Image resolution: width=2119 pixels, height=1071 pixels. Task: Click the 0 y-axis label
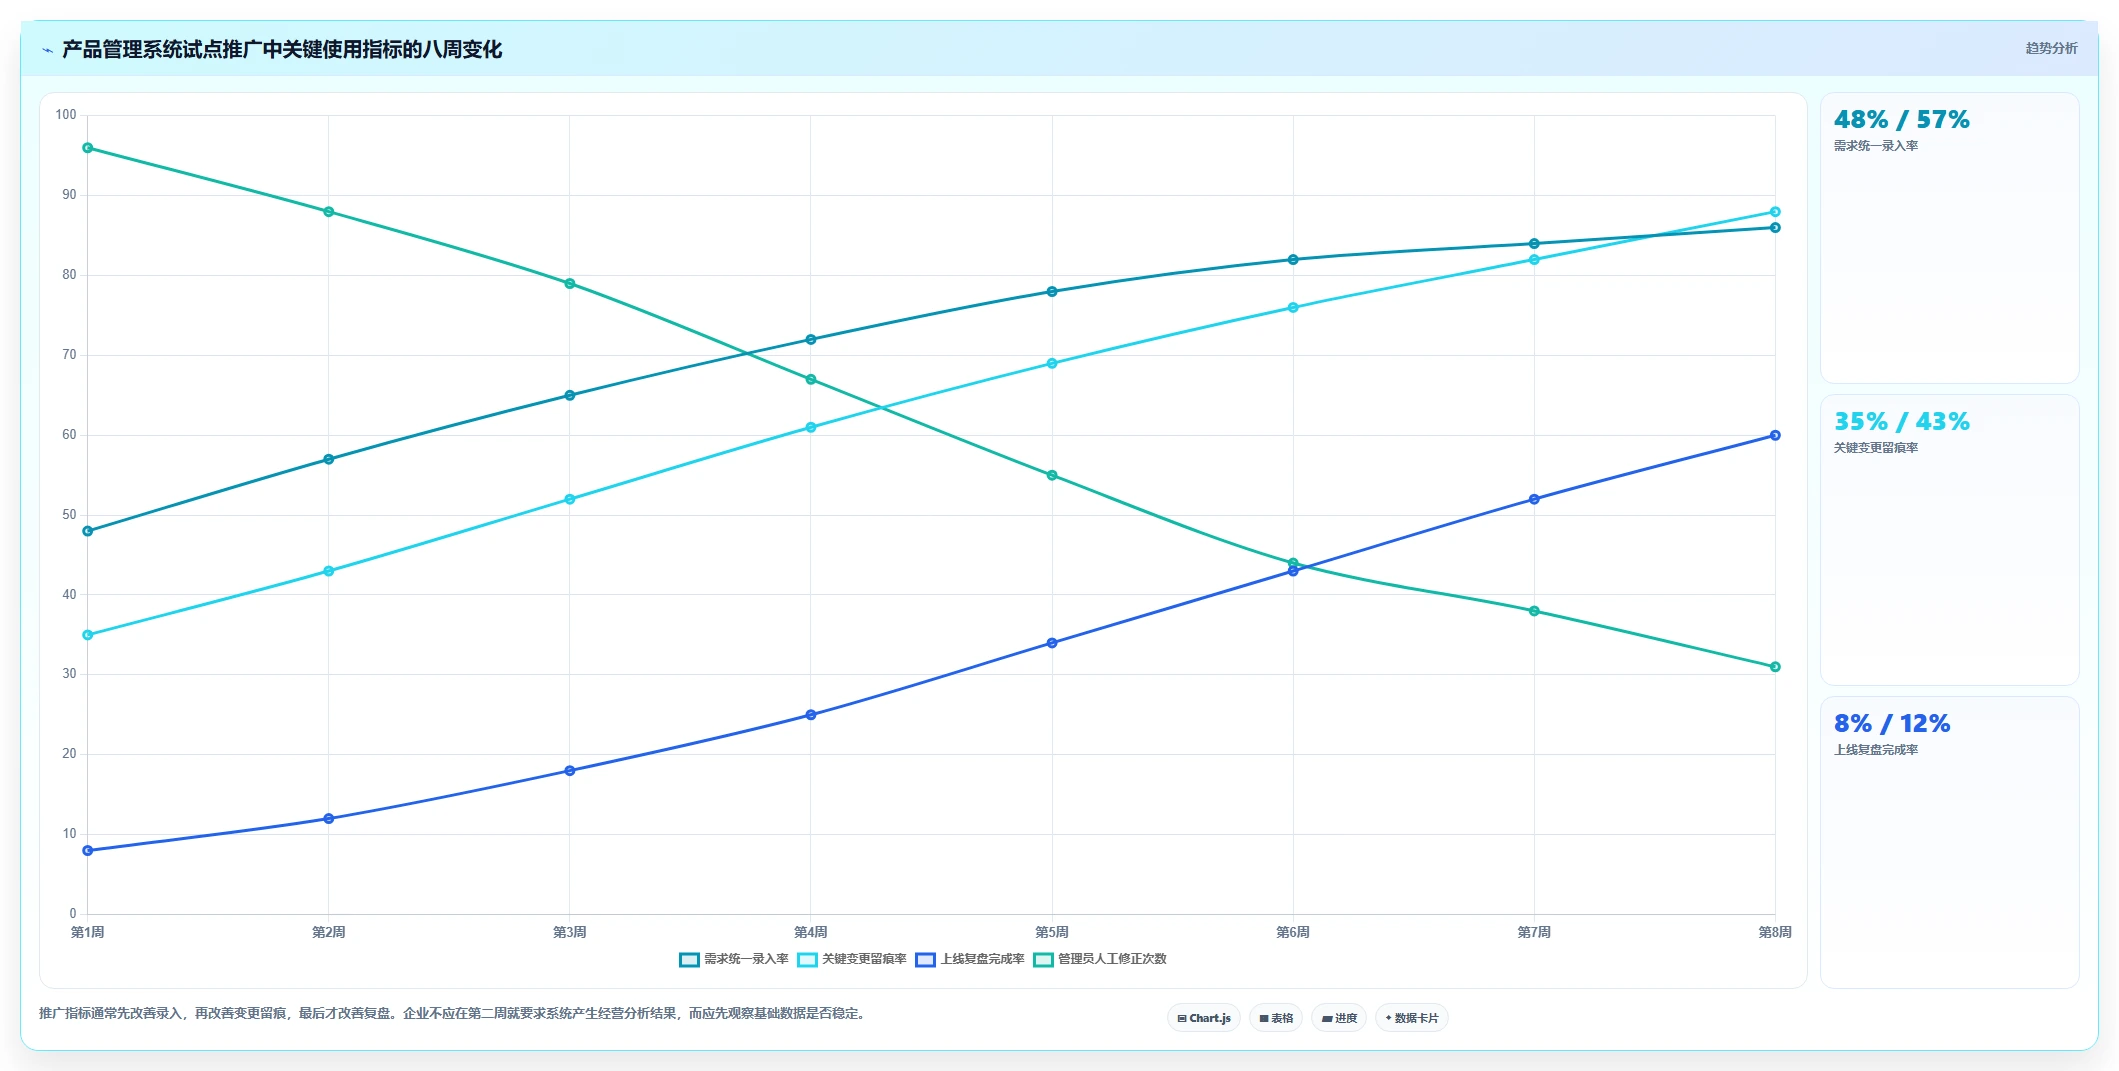coord(73,913)
